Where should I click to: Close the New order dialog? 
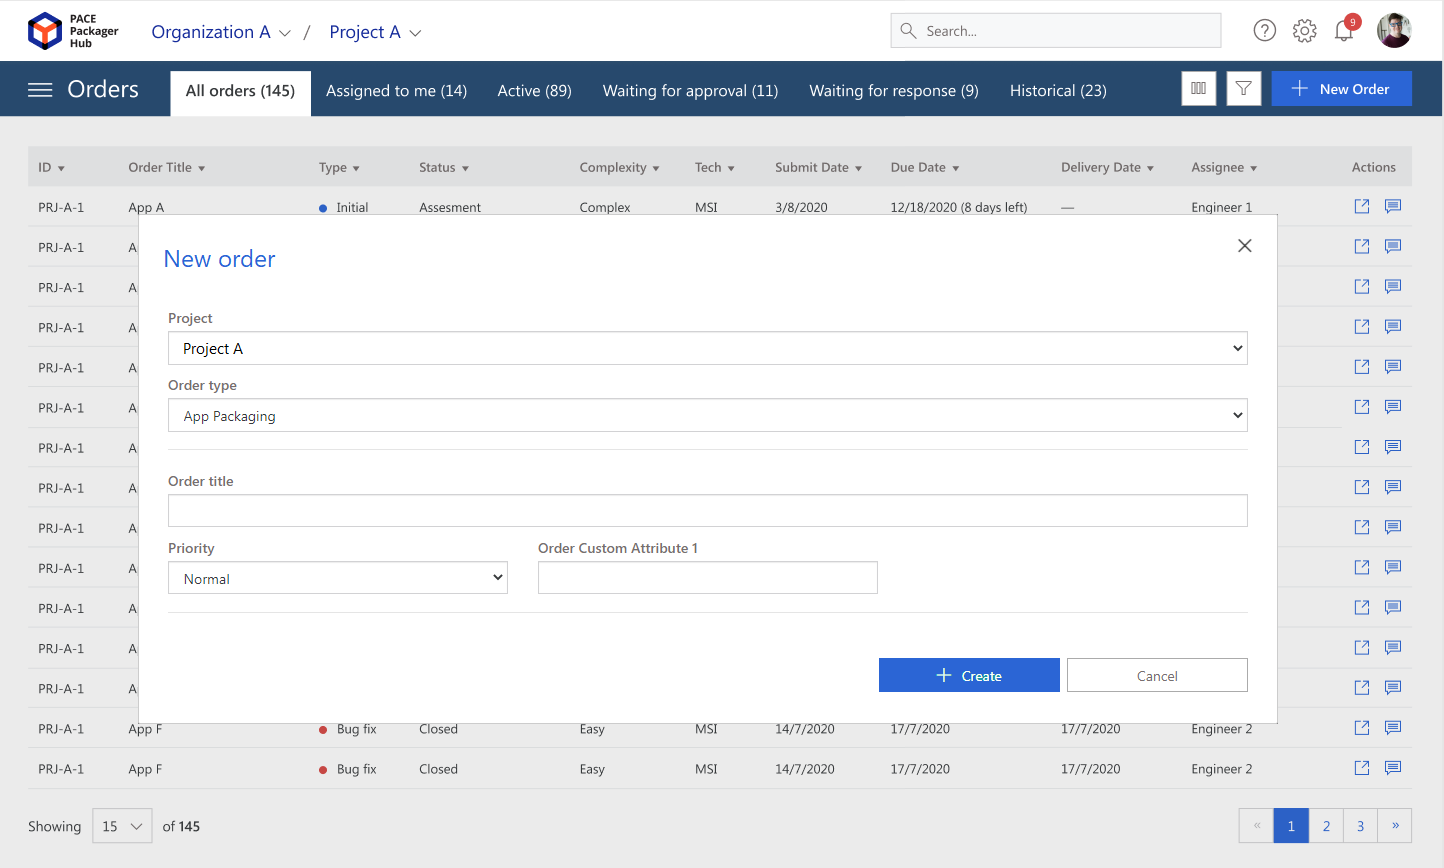coord(1245,246)
